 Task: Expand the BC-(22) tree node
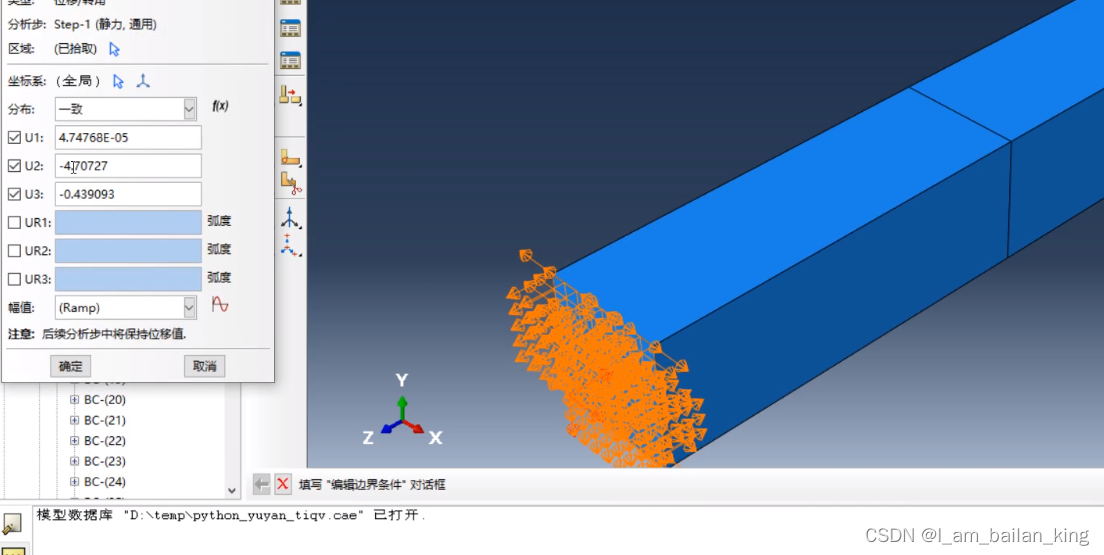coord(75,441)
